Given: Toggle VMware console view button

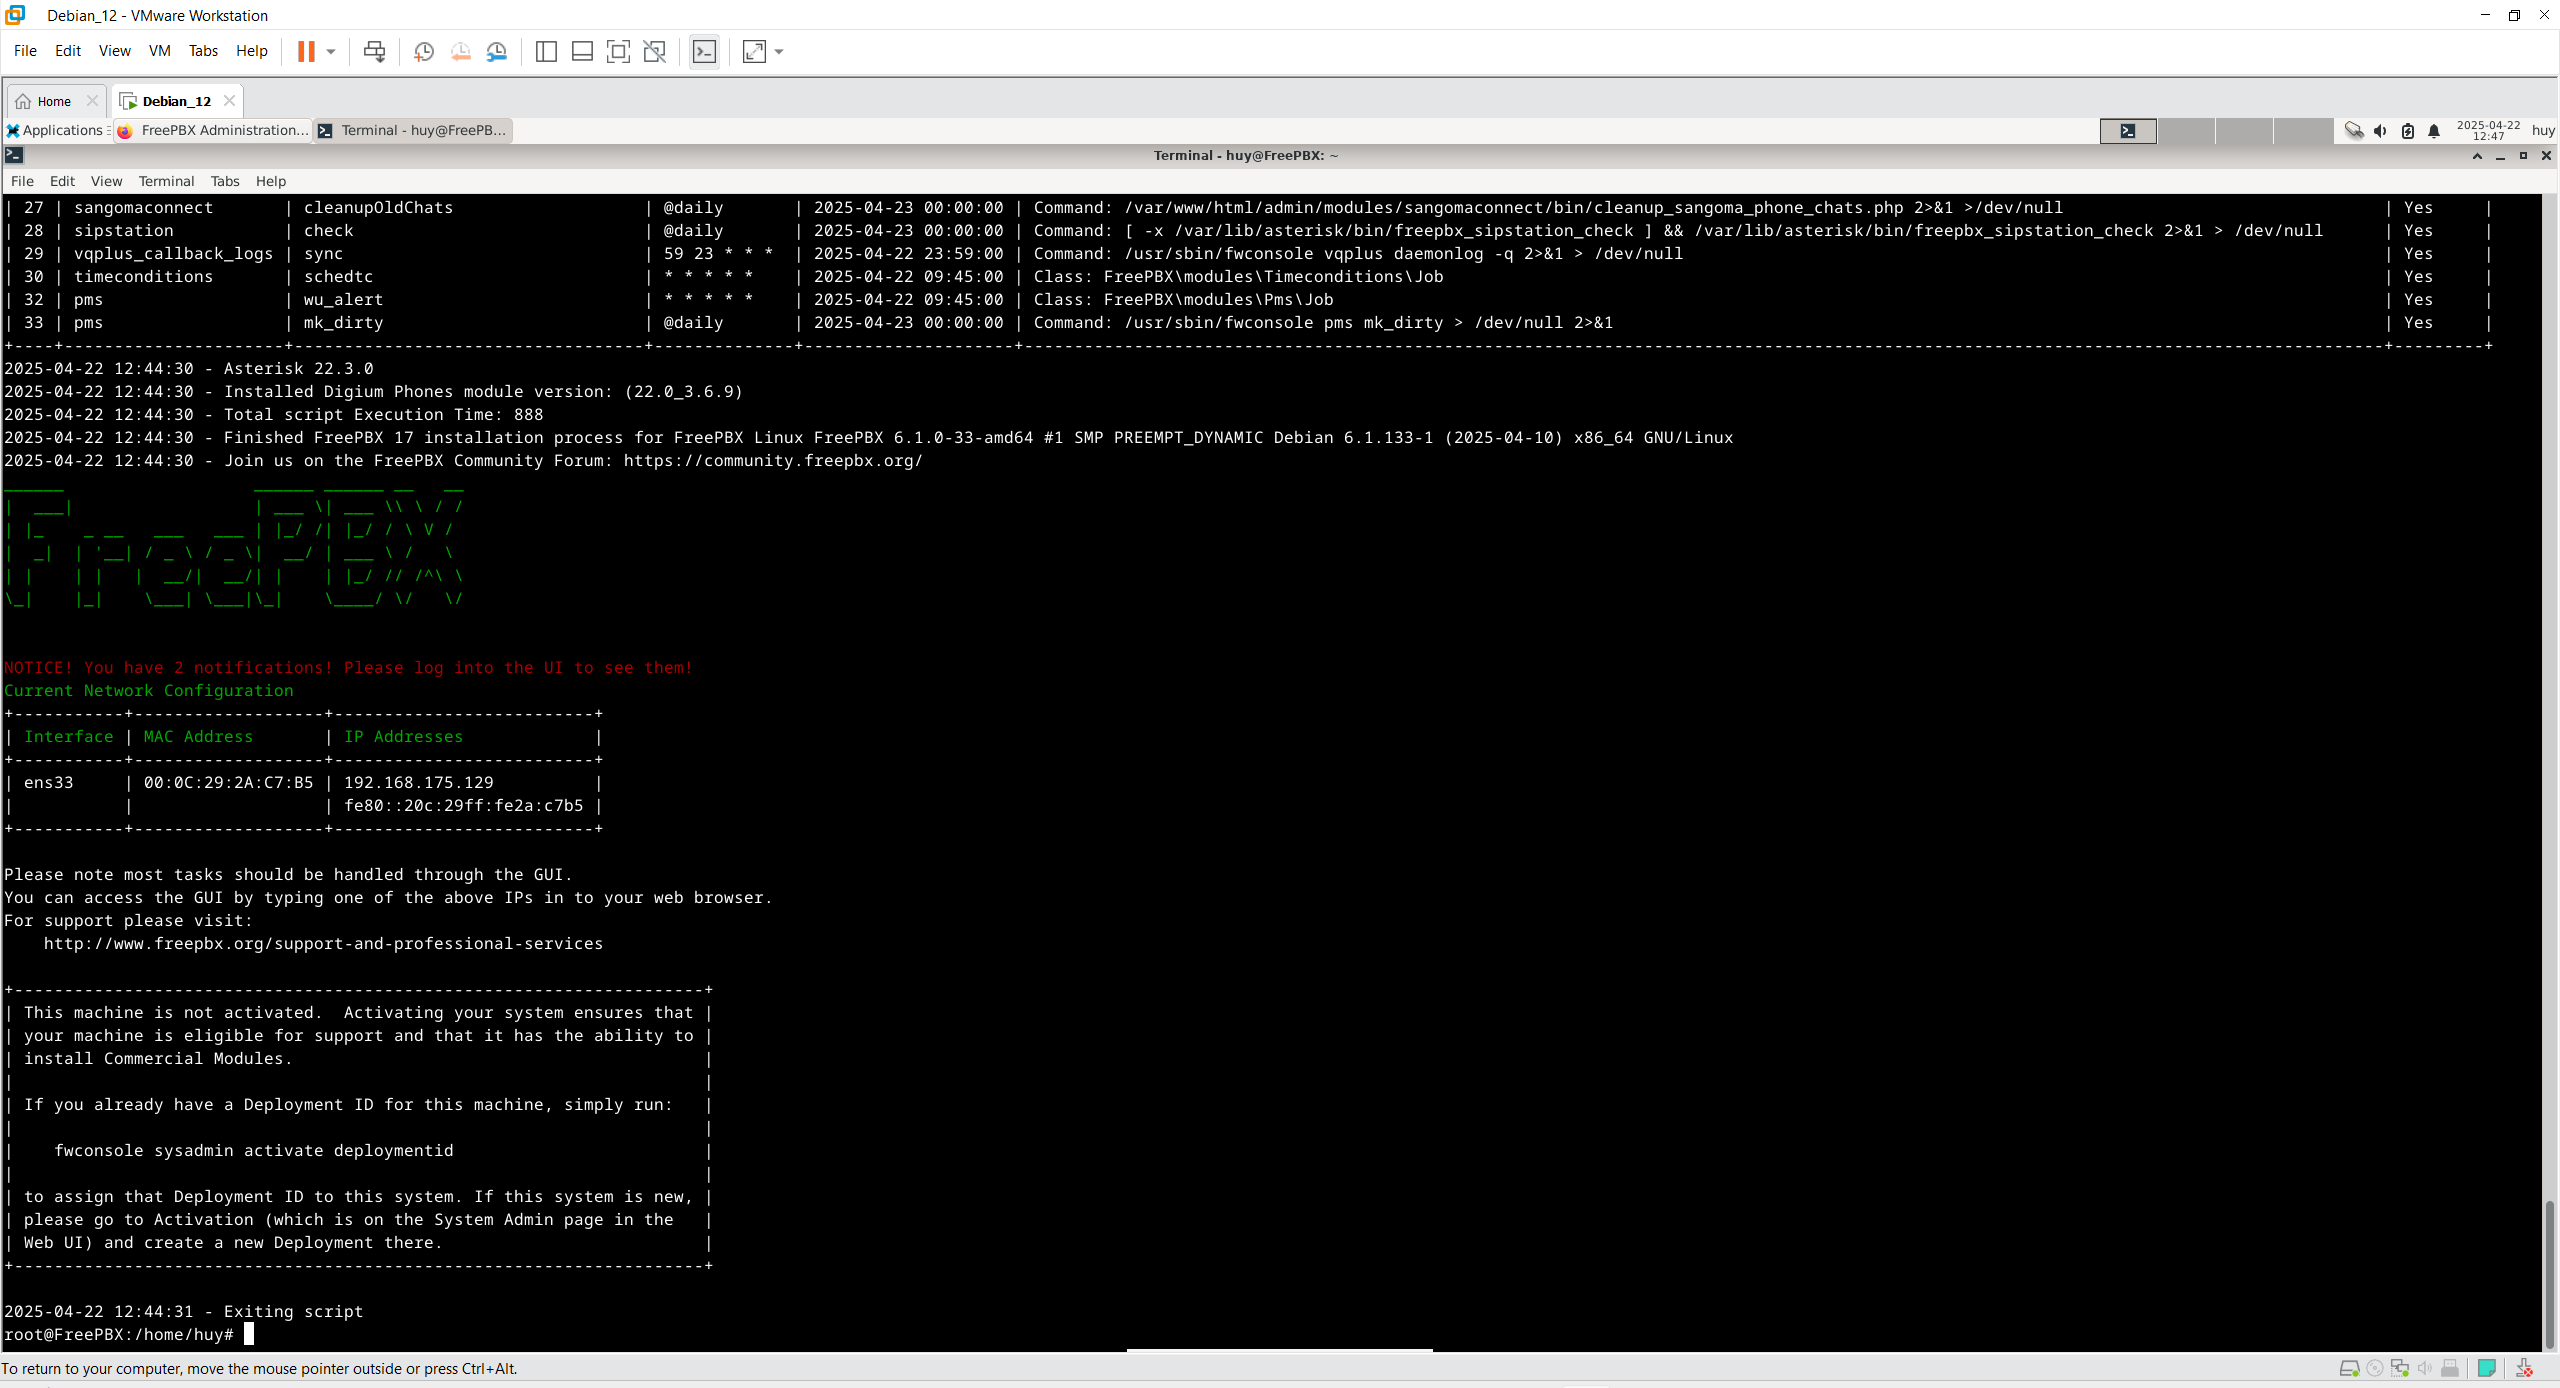Looking at the screenshot, I should [x=704, y=51].
